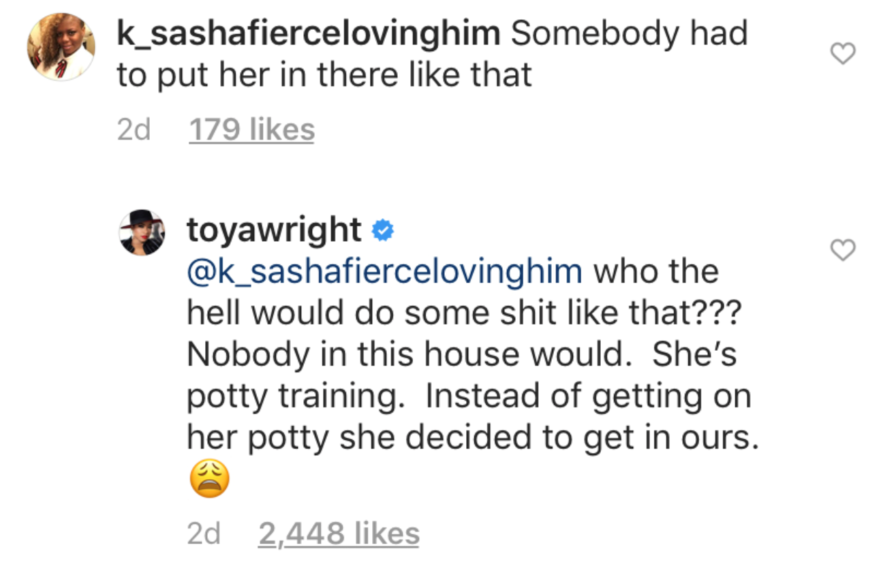
Task: Click the 2d timestamp next to 179 likes
Action: (x=134, y=130)
